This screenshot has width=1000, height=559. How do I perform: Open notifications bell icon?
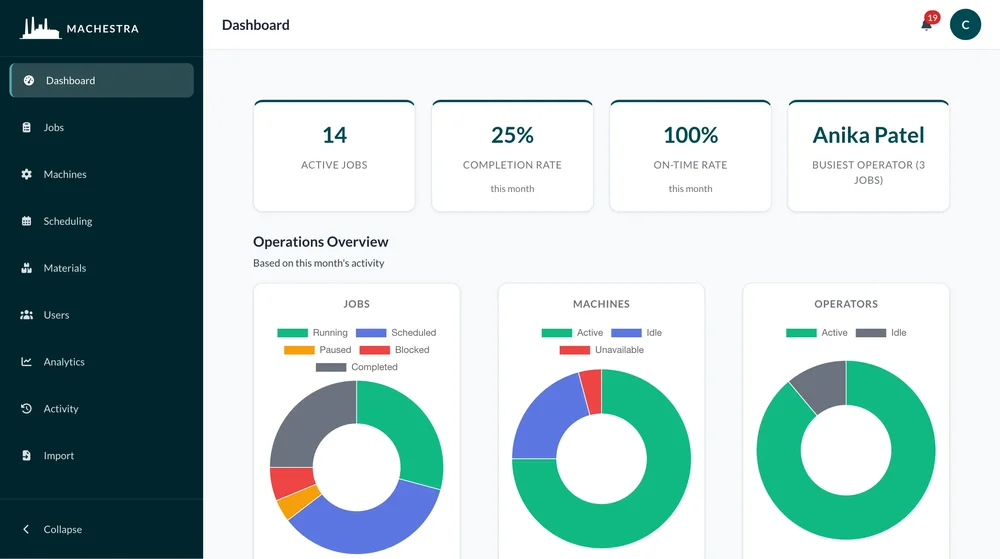(x=926, y=25)
